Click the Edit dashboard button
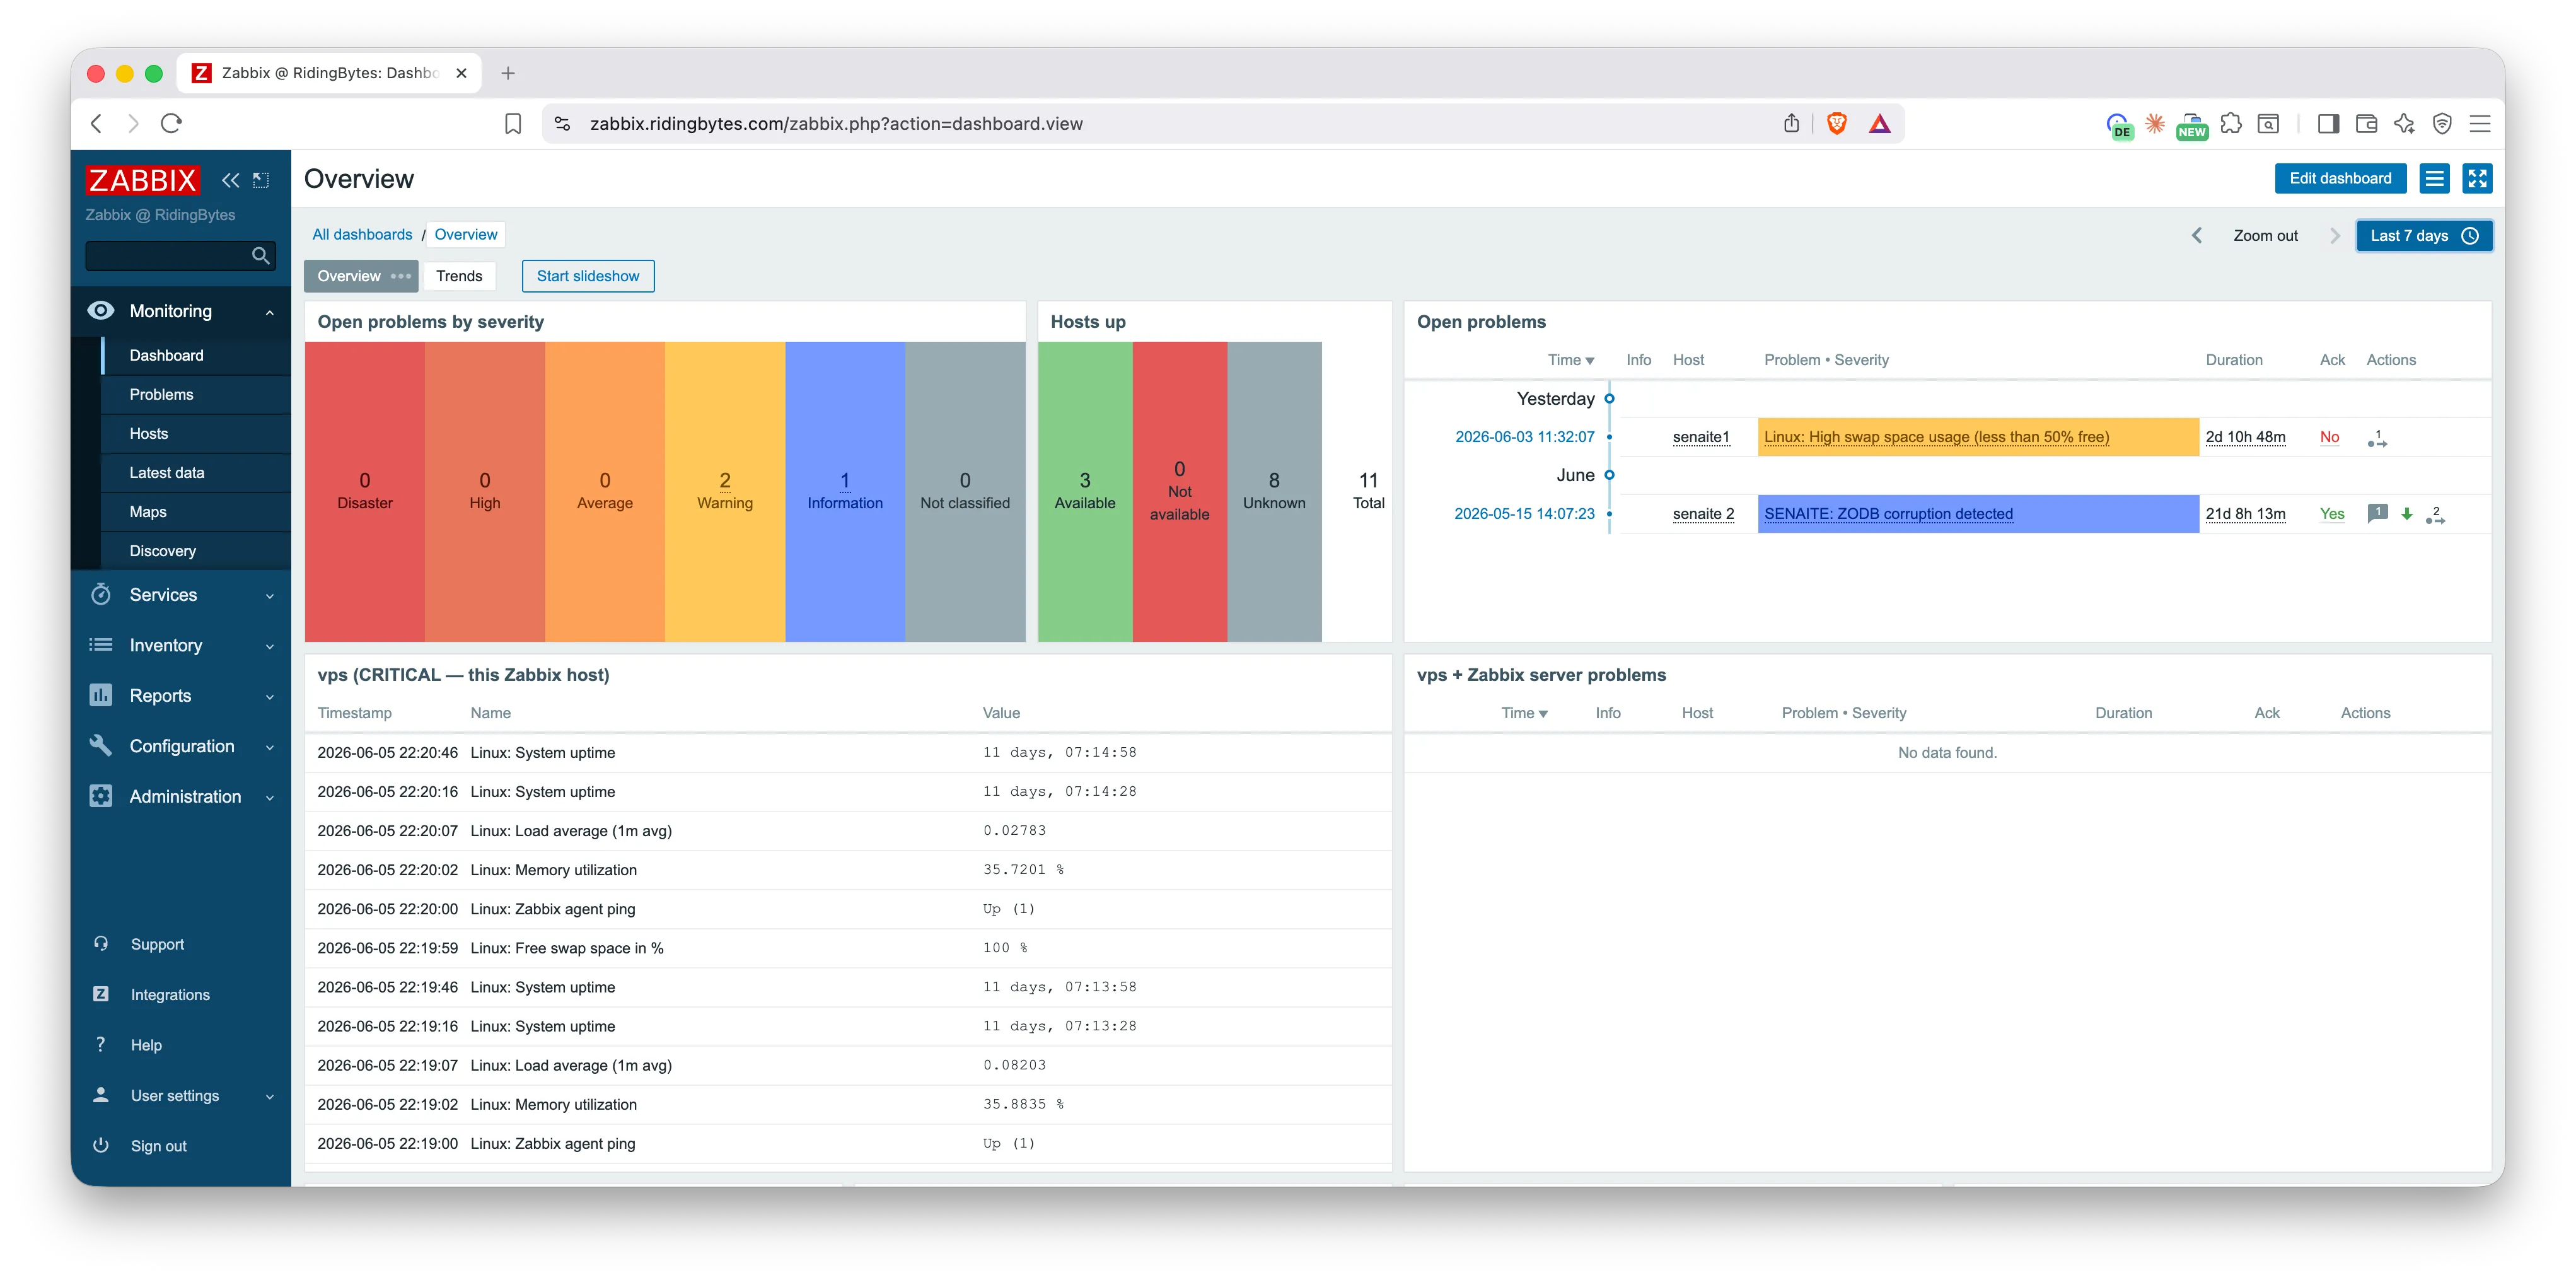The image size is (2576, 1280). [x=2340, y=179]
